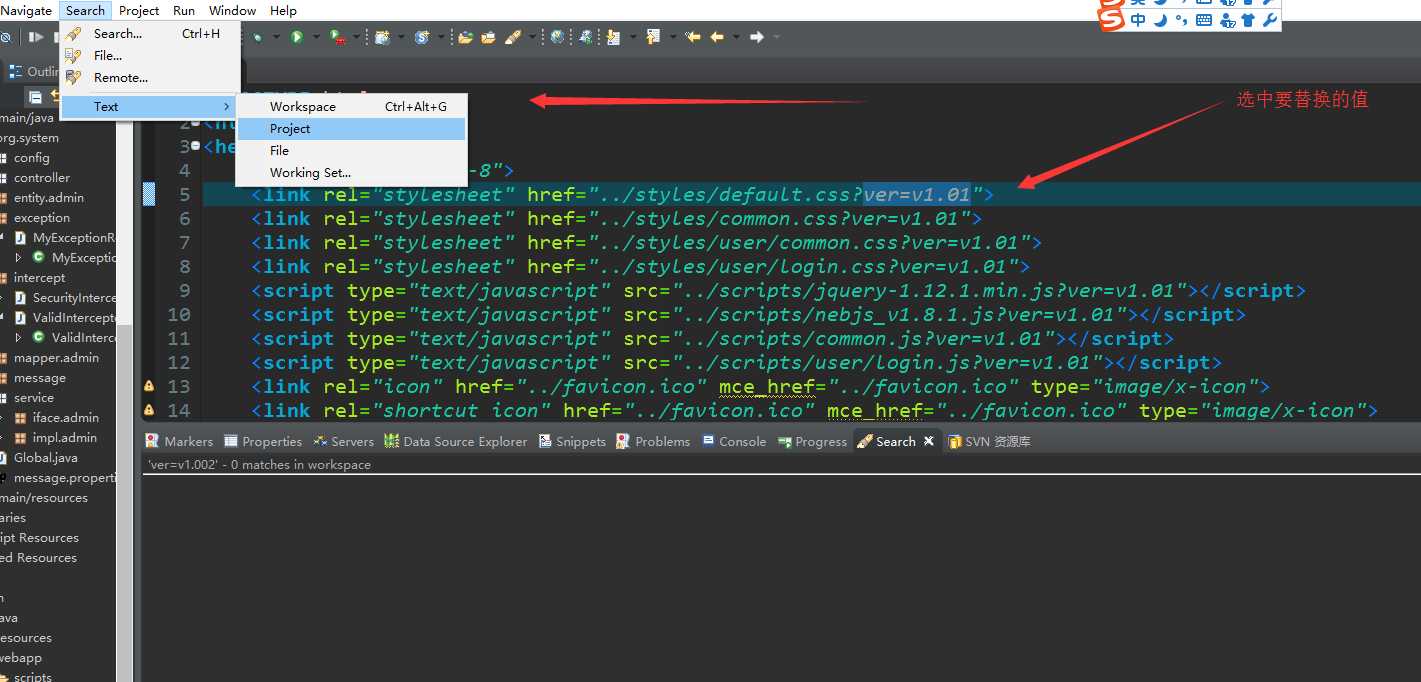The image size is (1421, 682).
Task: Choose Workspace in Text submenu
Action: 352,106
